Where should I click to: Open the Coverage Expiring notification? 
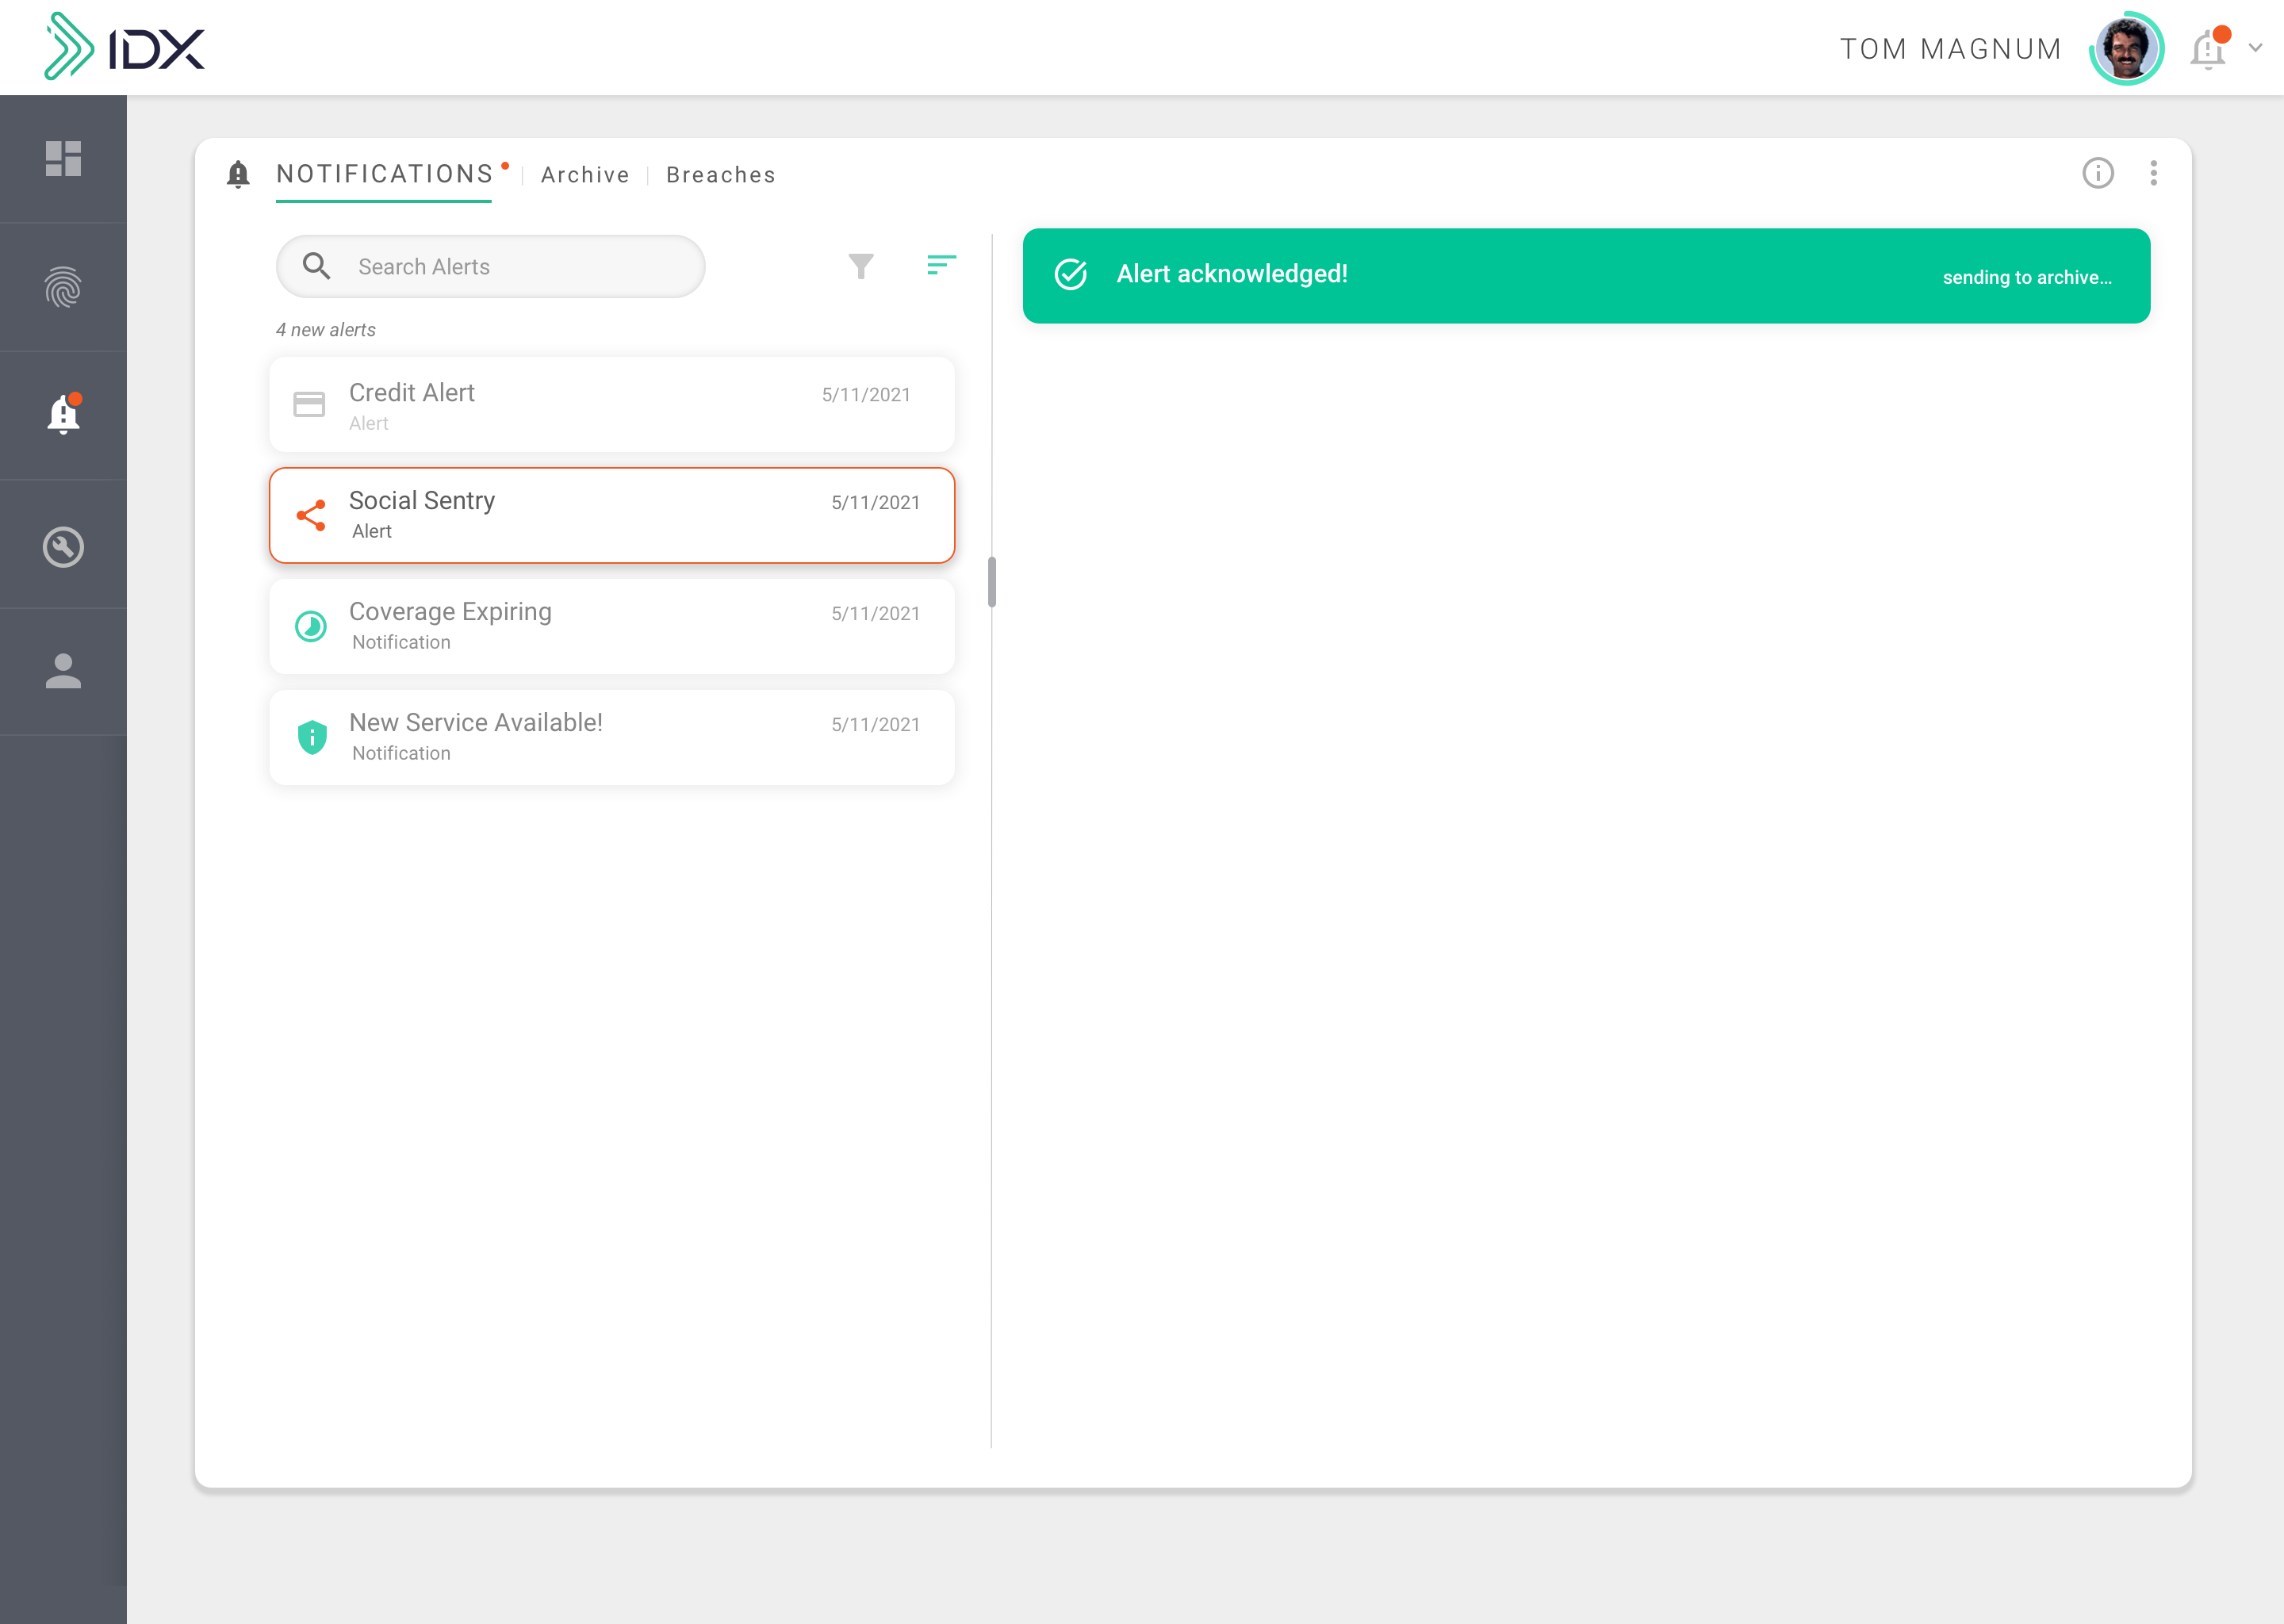click(612, 626)
